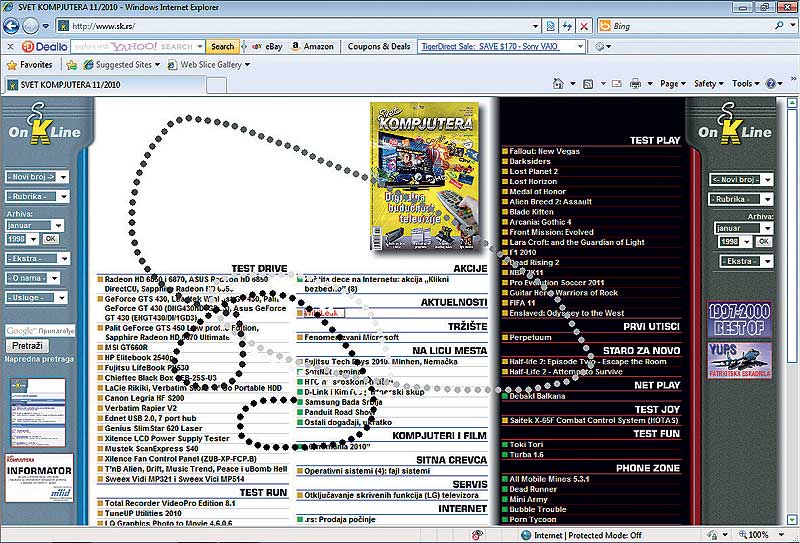The image size is (800, 543).
Task: Open right sidebar Rubrika dropdown
Action: (741, 199)
